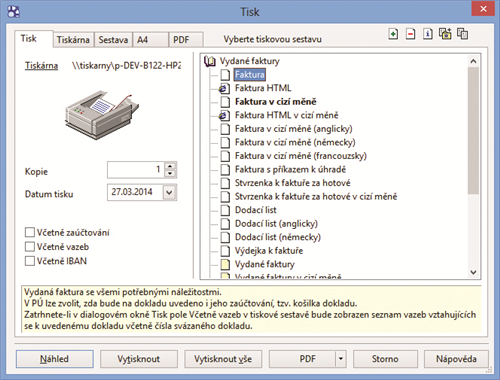Cancel with the Storno button
The width and height of the screenshot is (500, 380).
pyautogui.click(x=385, y=359)
